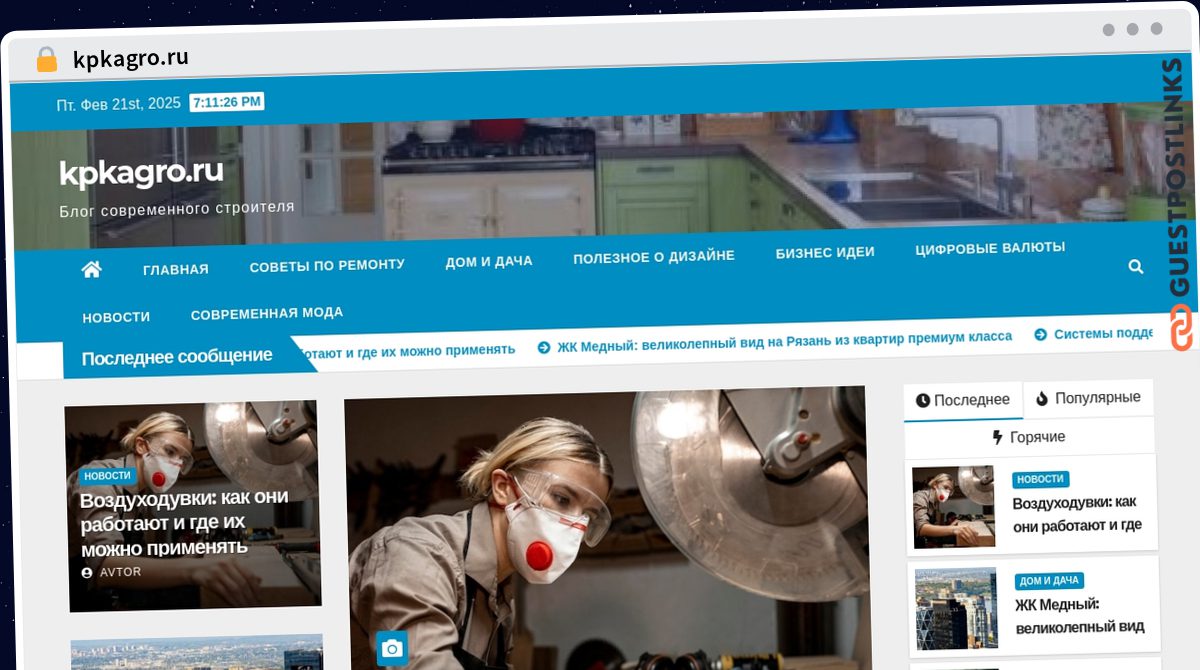
Task: Click tagline Блог современного строителя
Action: click(177, 209)
